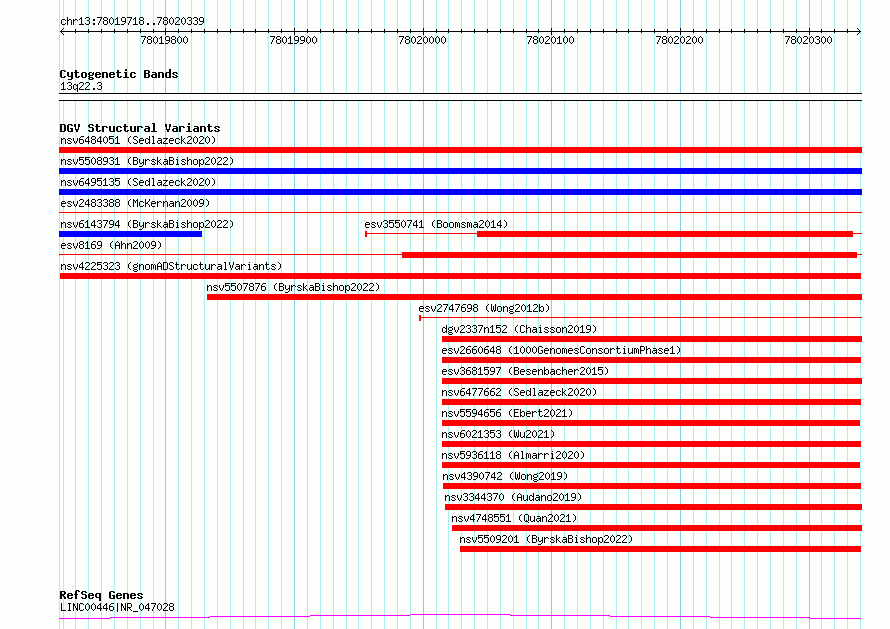The image size is (890, 629).
Task: Click the red bar under nsv3344370
Action: [653, 507]
